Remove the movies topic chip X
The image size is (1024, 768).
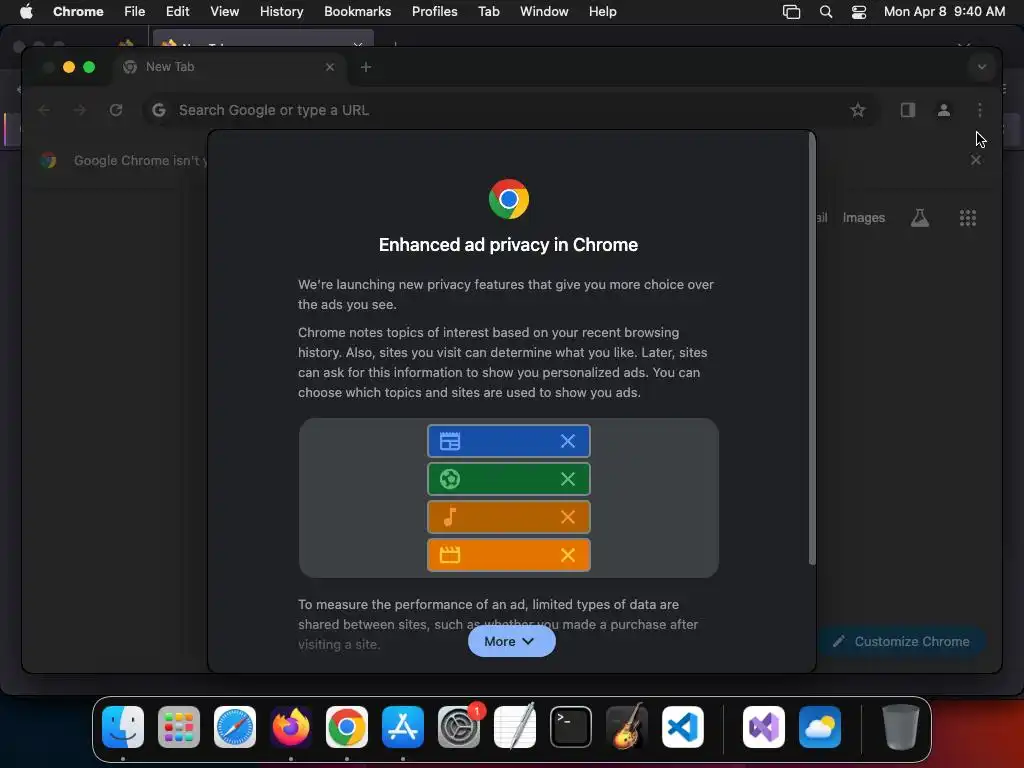coord(568,554)
